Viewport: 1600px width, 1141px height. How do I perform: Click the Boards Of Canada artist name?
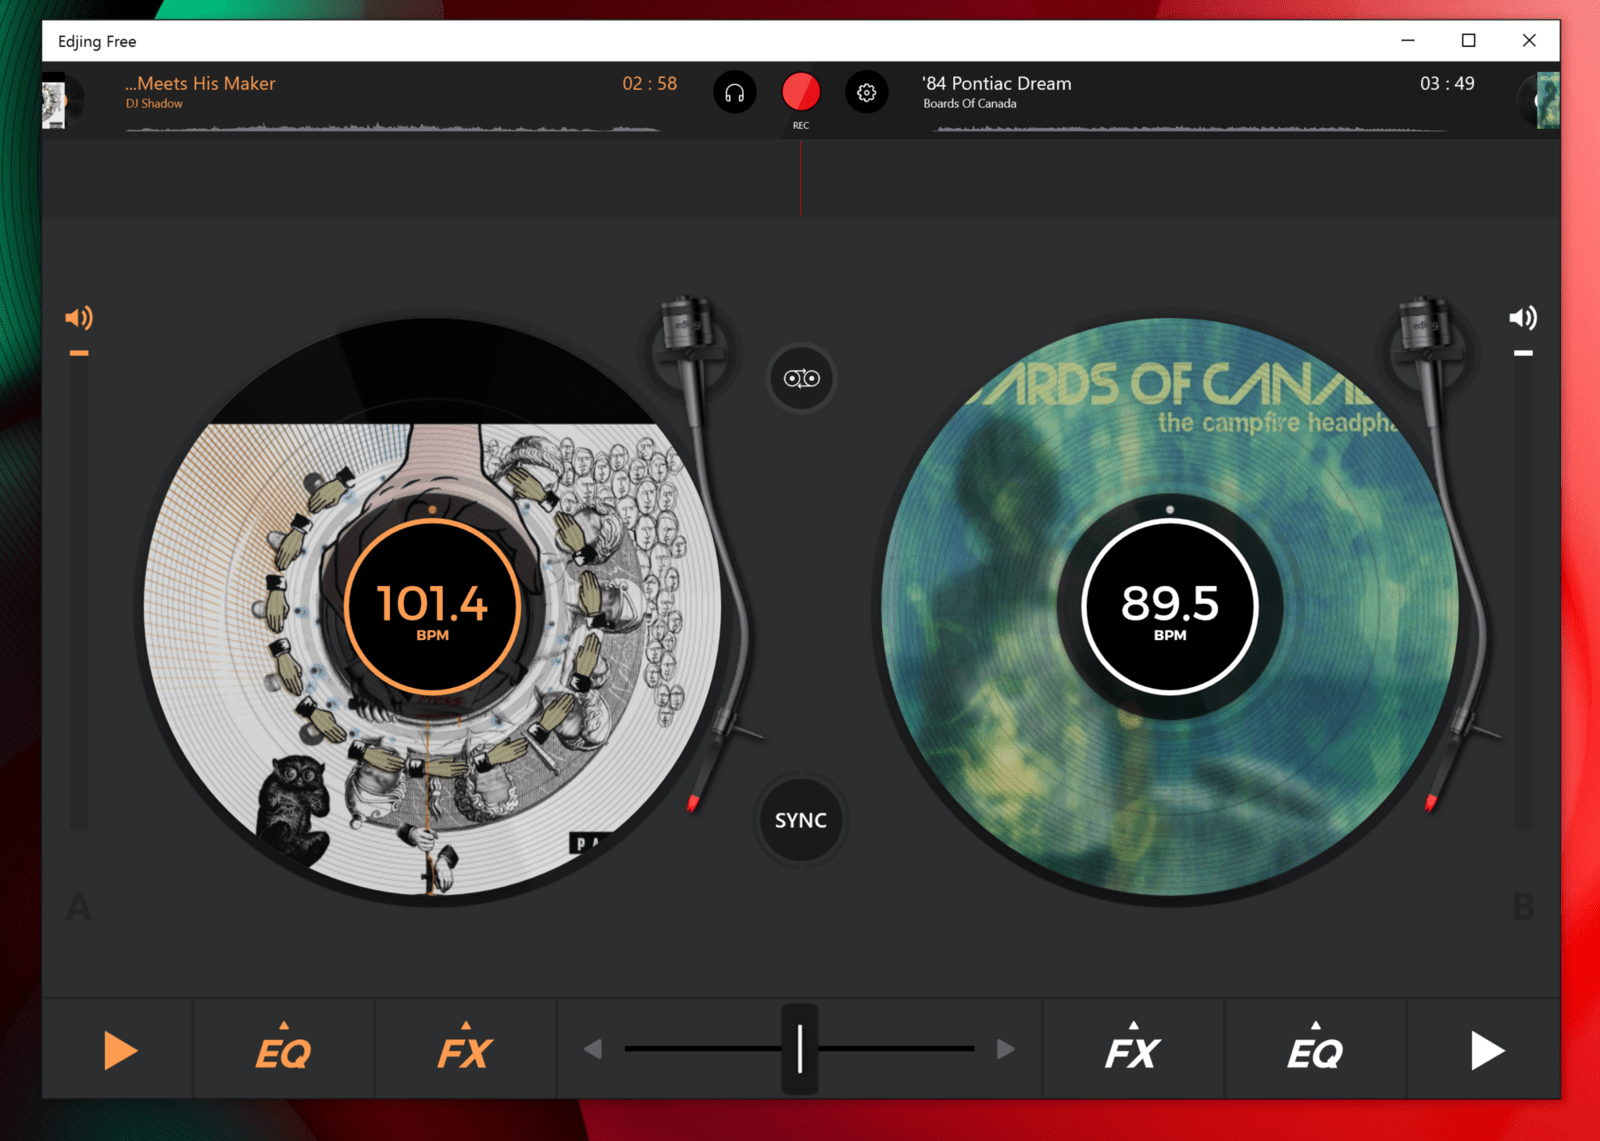970,104
